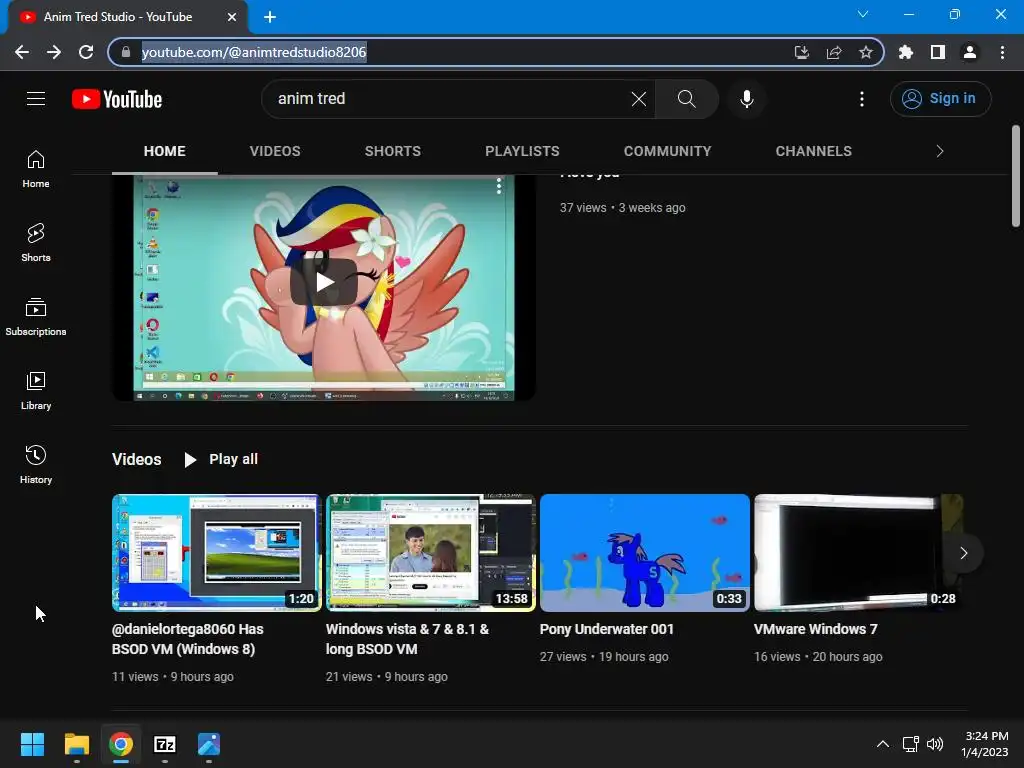
Task: Open Shorts in the sidebar
Action: [x=36, y=243]
